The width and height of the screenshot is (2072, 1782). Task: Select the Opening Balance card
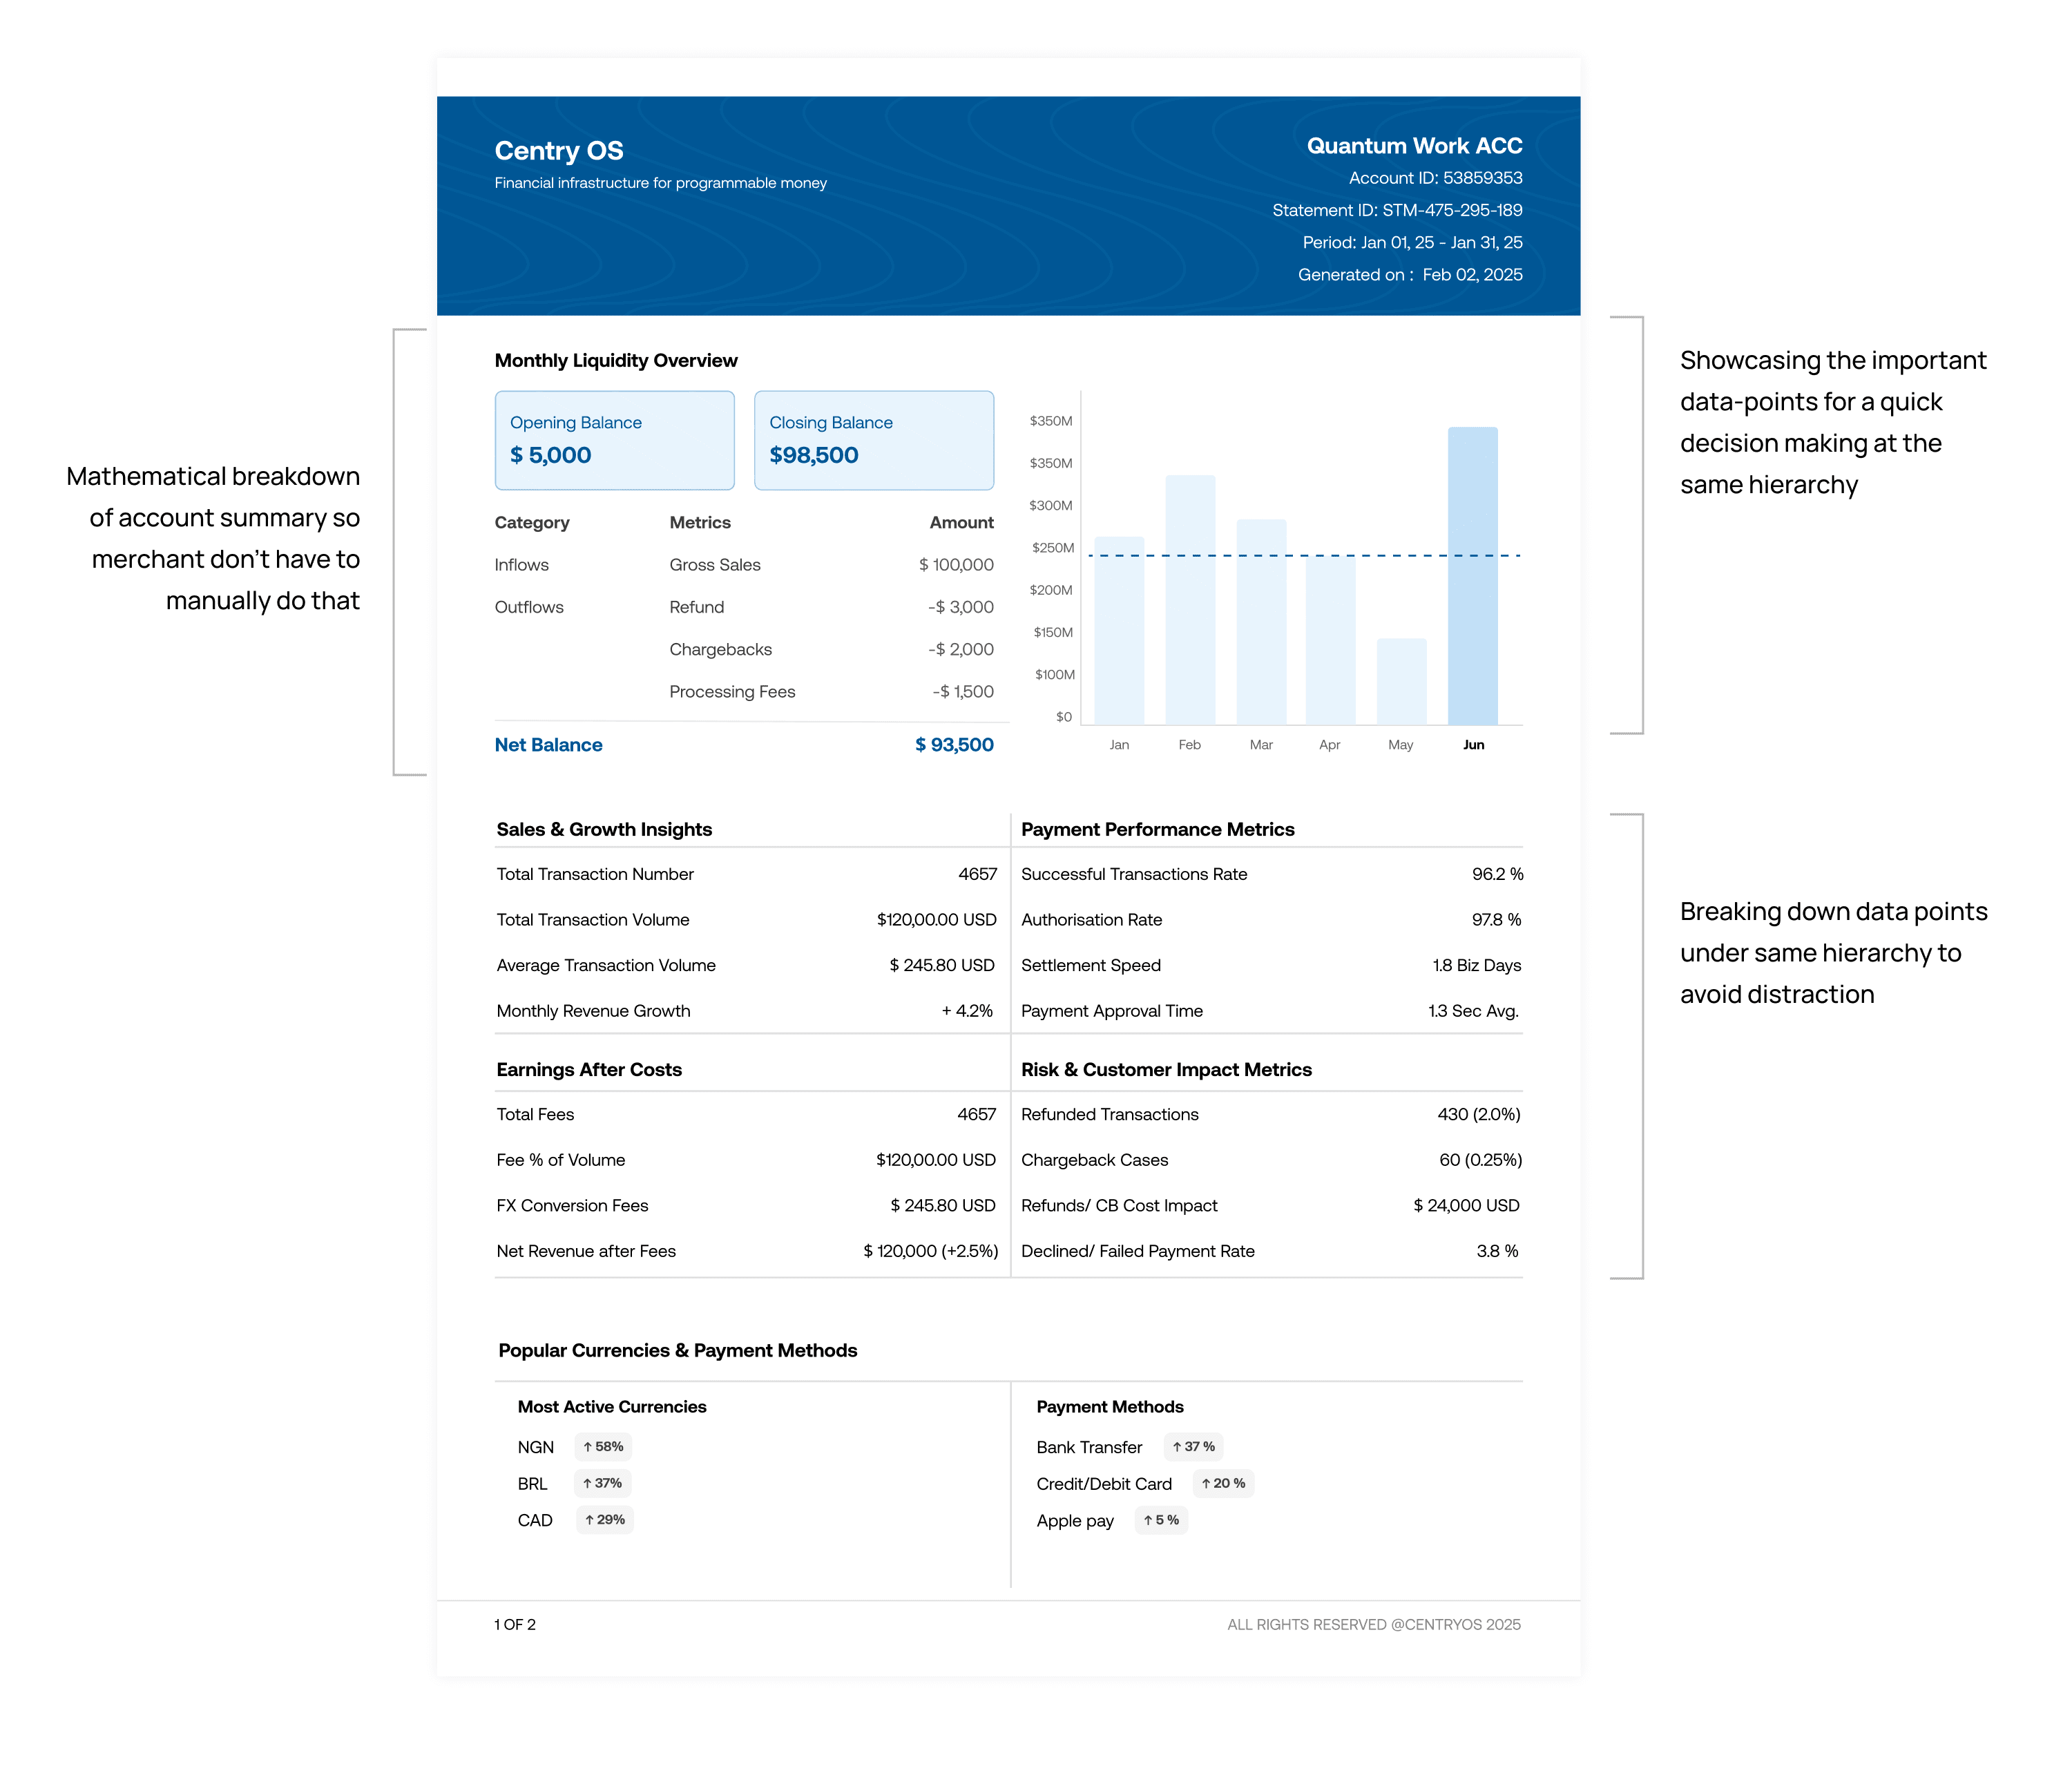click(614, 440)
